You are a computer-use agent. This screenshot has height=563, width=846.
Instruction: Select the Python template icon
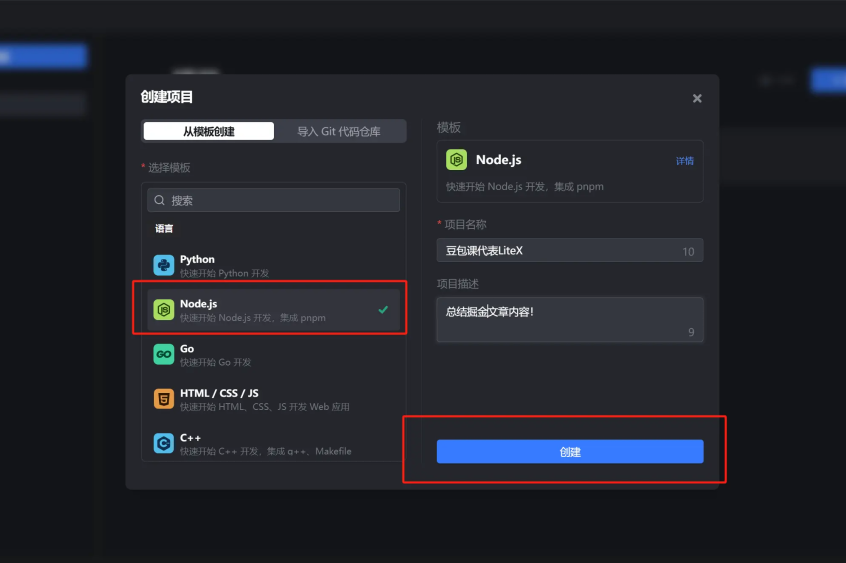(163, 266)
